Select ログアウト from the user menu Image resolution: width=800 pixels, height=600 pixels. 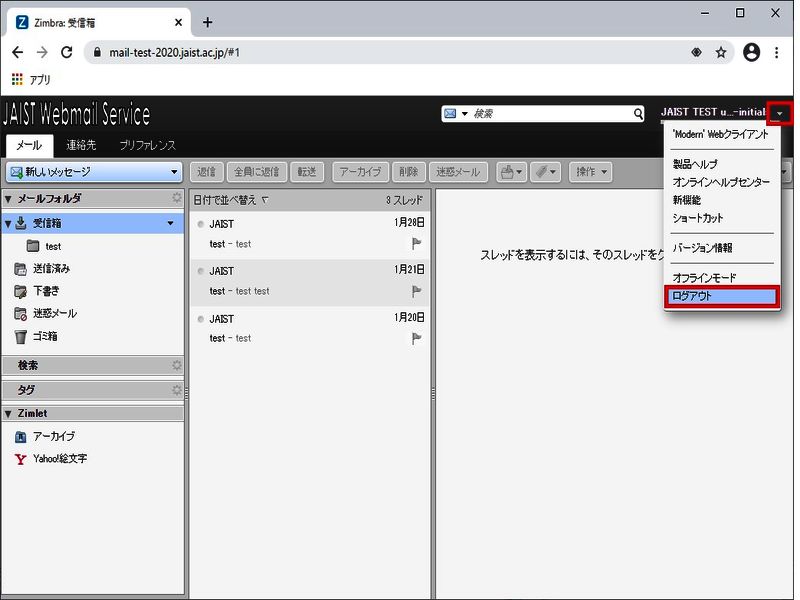coord(721,296)
